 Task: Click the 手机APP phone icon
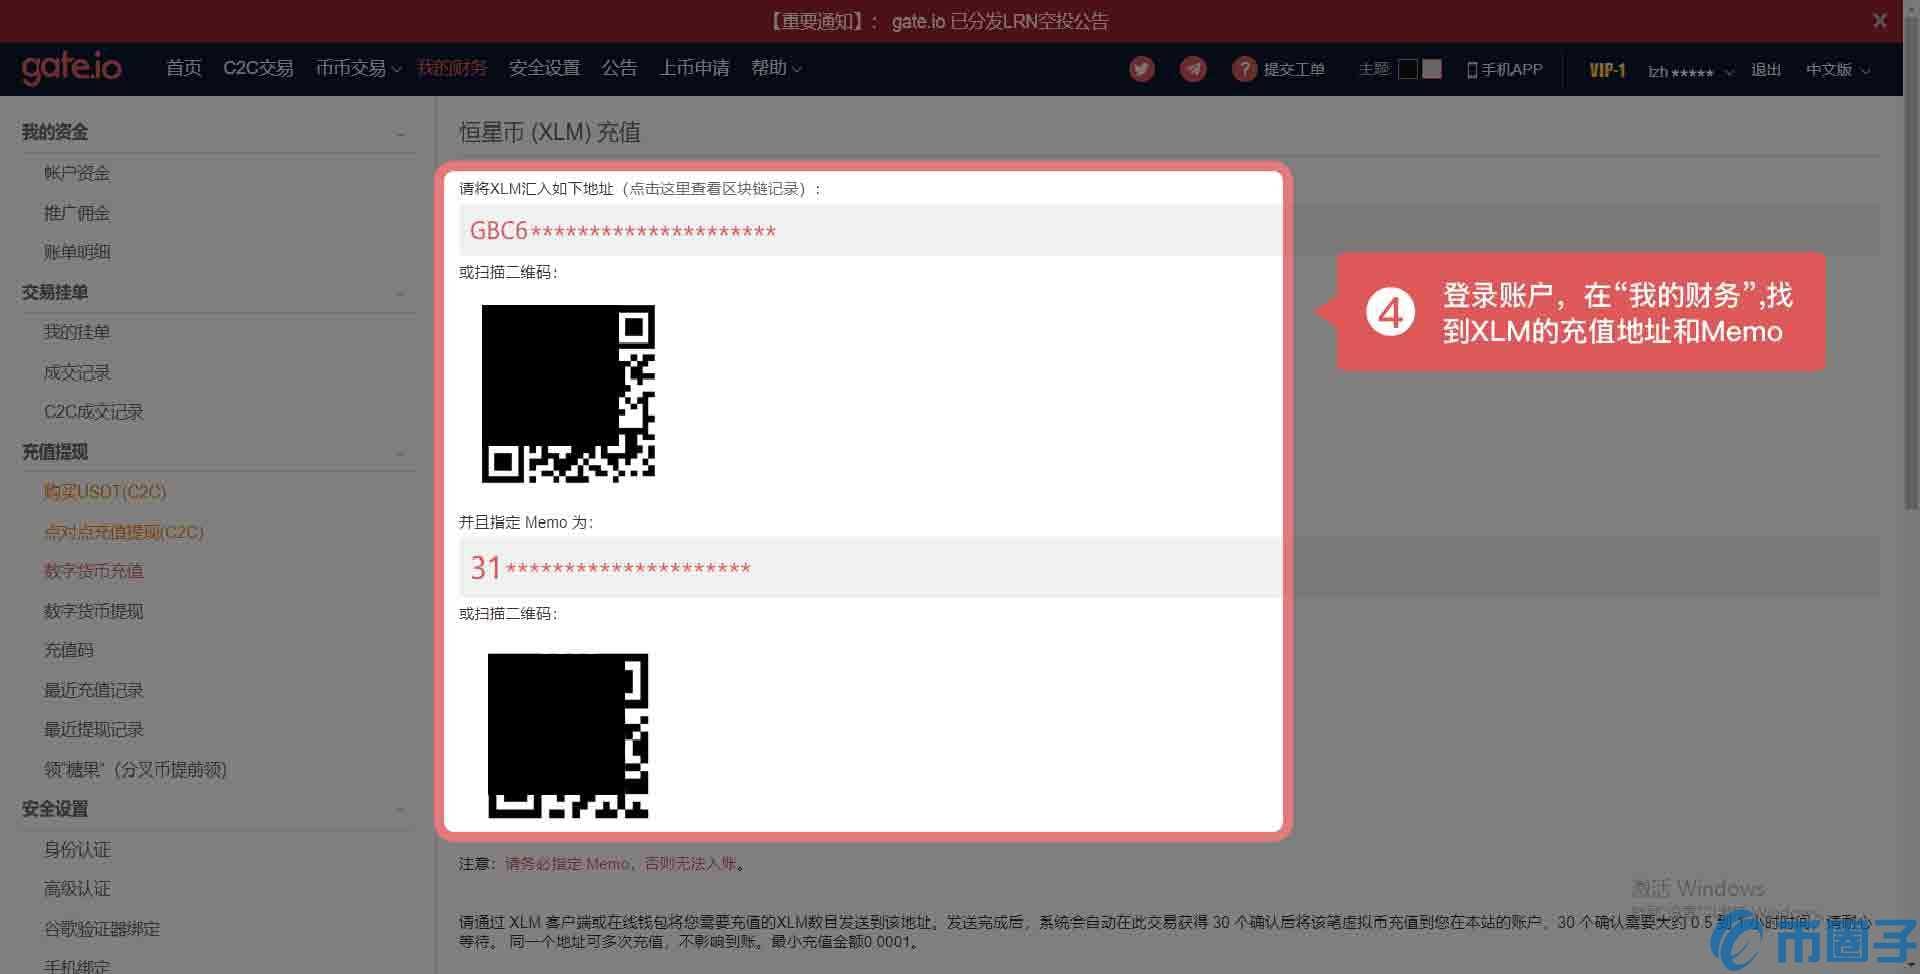(x=1470, y=69)
